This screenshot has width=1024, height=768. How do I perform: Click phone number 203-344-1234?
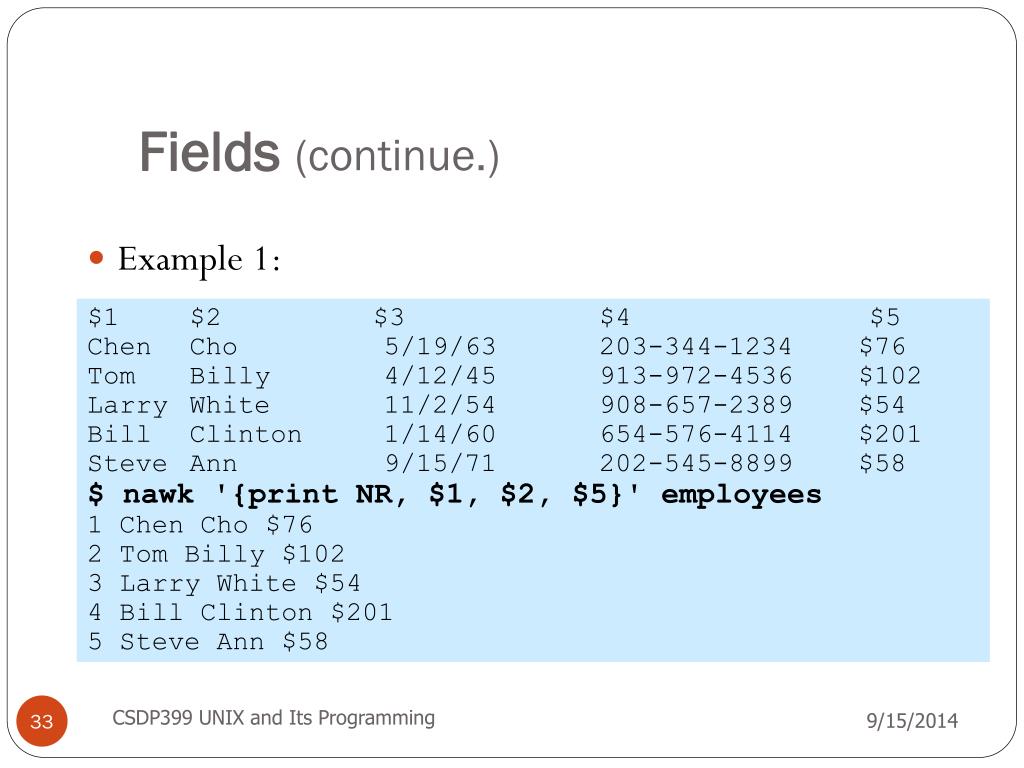(x=696, y=346)
